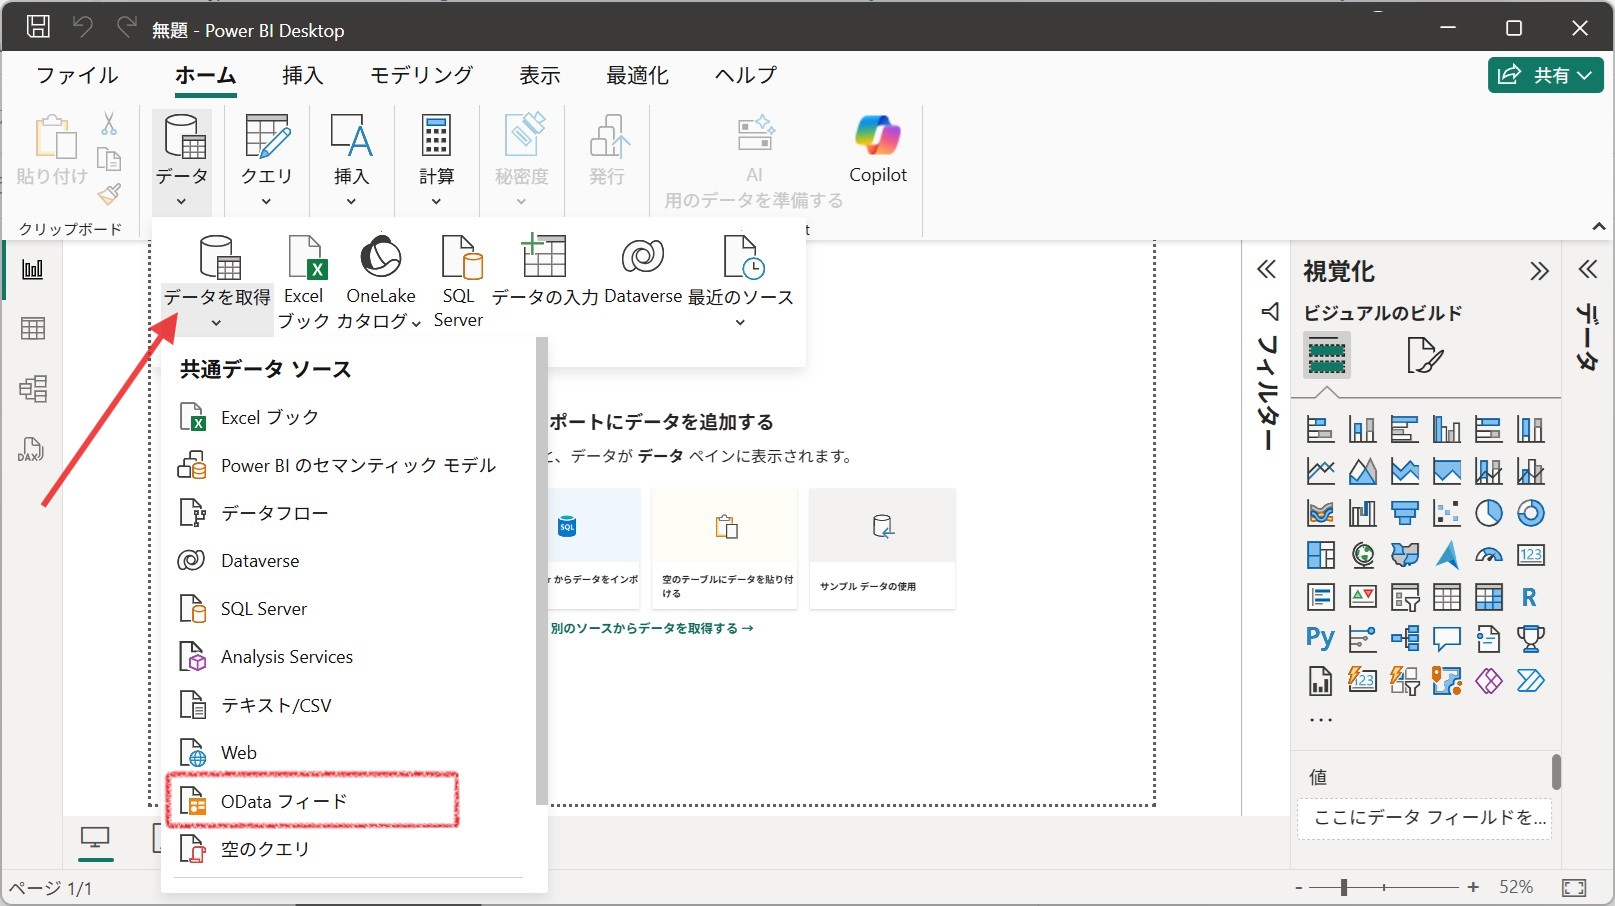
Task: Select the Q&A visual icon
Action: (x=1446, y=639)
